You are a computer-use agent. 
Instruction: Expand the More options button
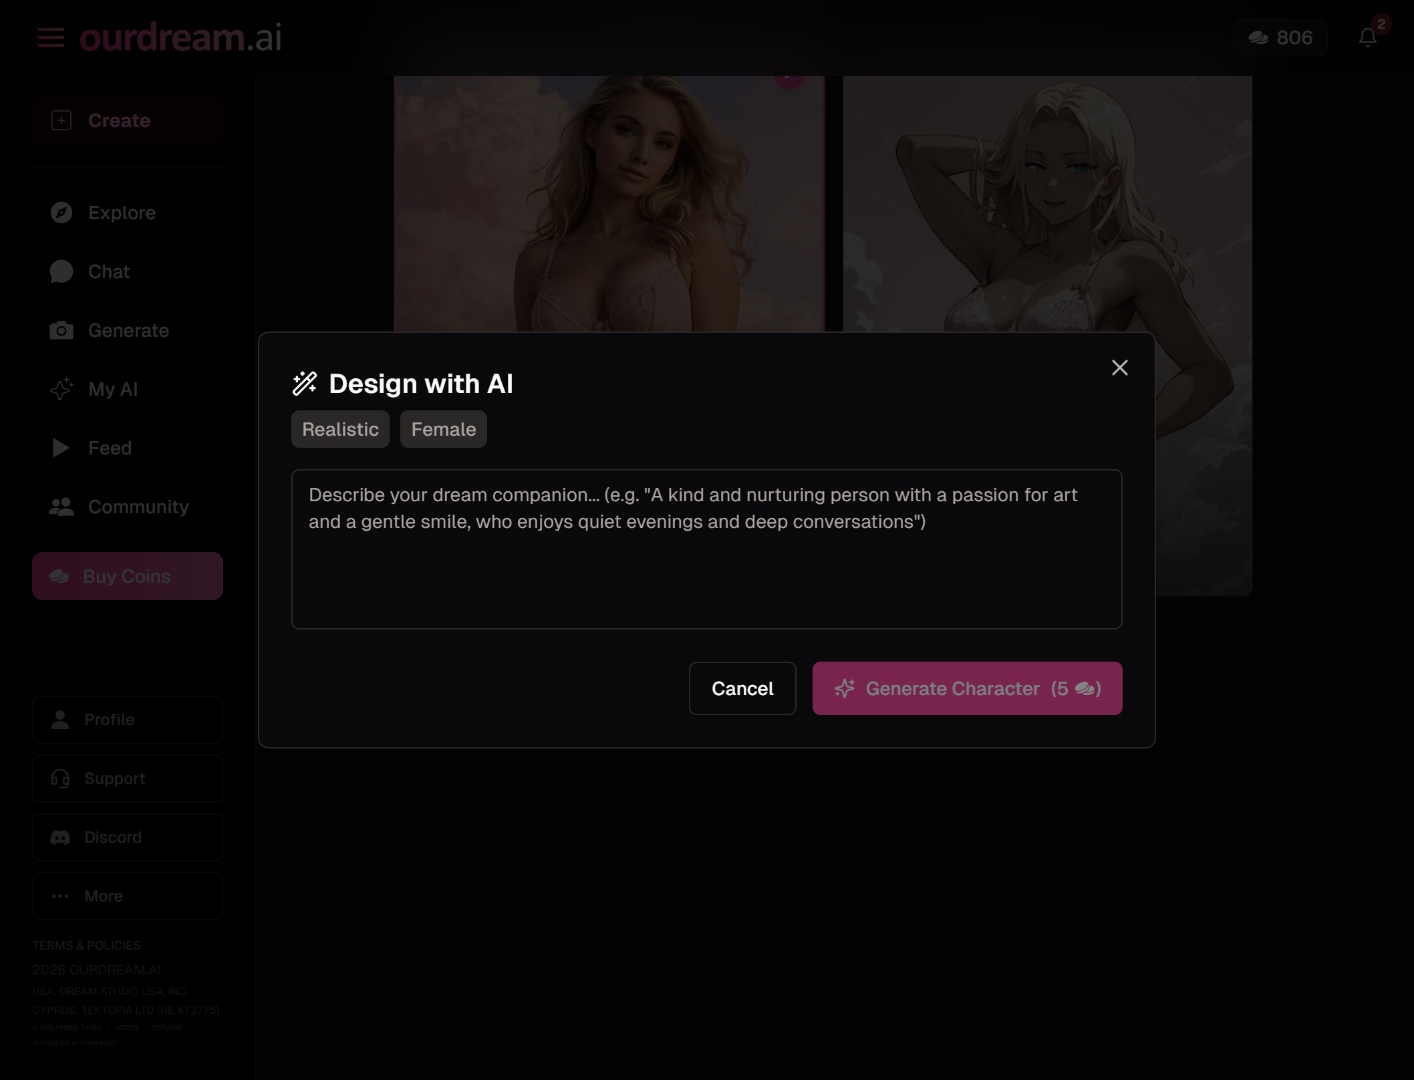(x=127, y=896)
